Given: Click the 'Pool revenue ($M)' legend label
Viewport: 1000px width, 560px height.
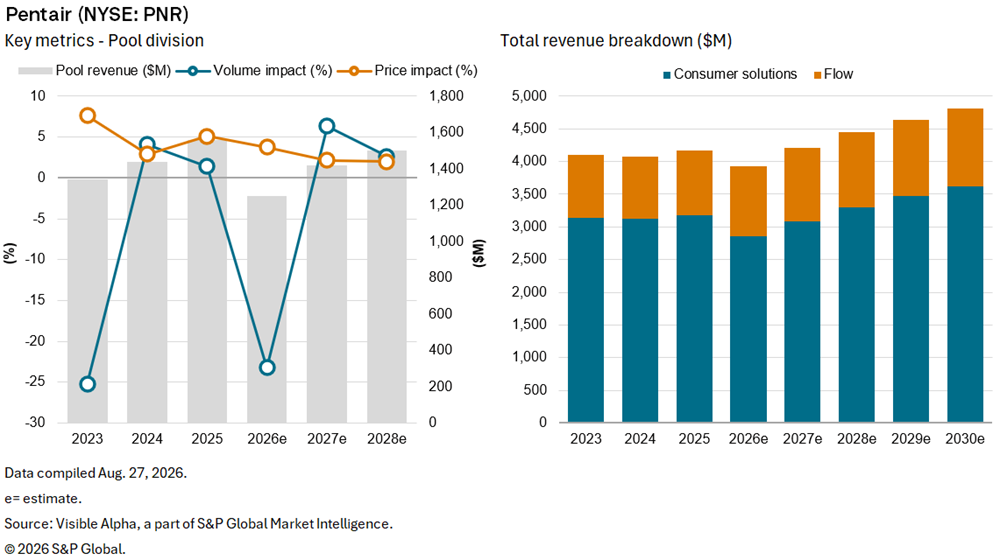Looking at the screenshot, I should pyautogui.click(x=114, y=71).
